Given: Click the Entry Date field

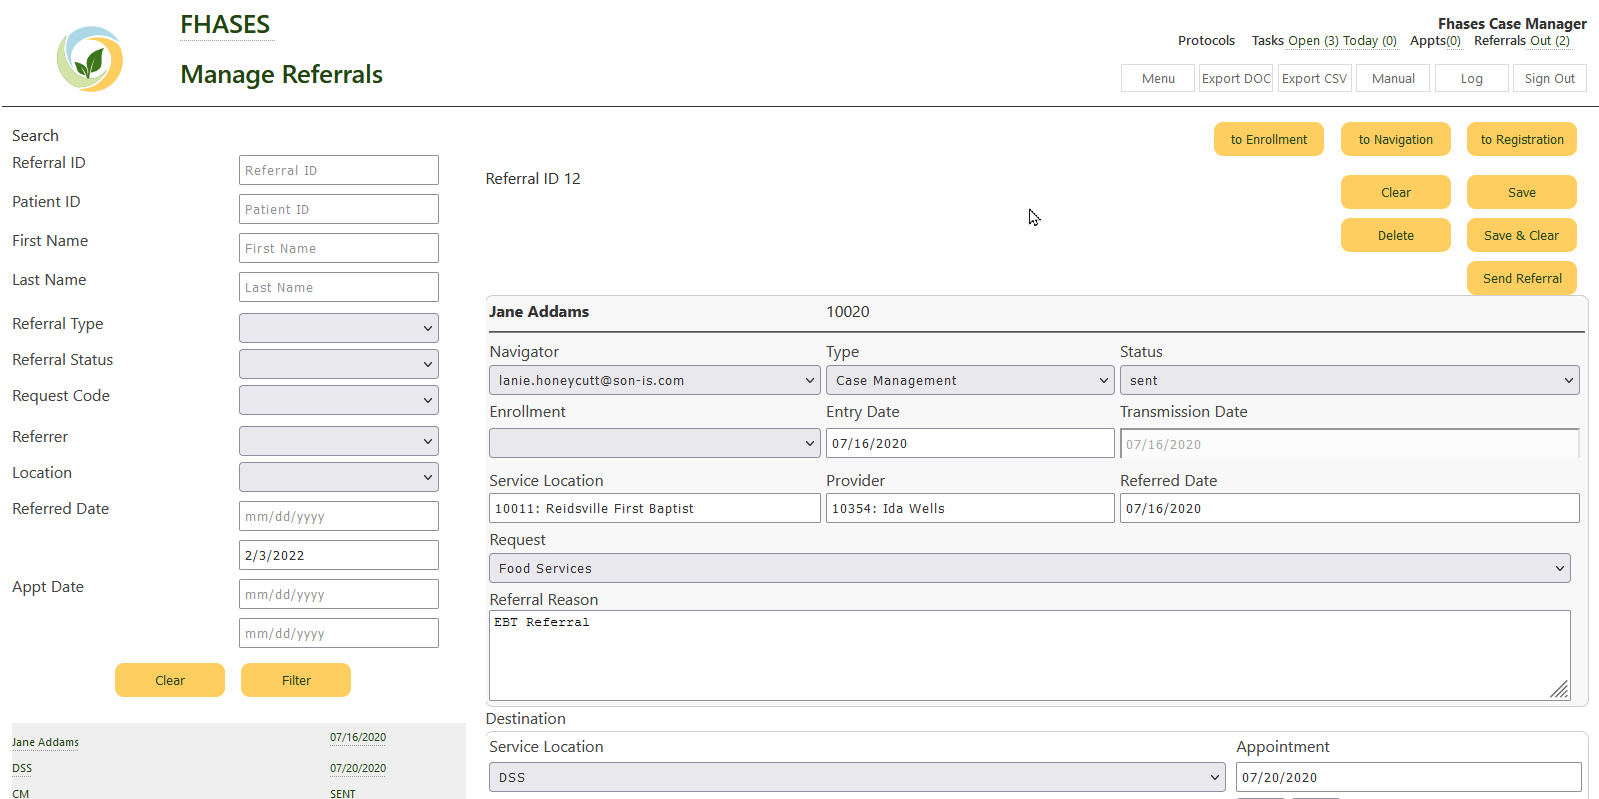Looking at the screenshot, I should tap(970, 443).
